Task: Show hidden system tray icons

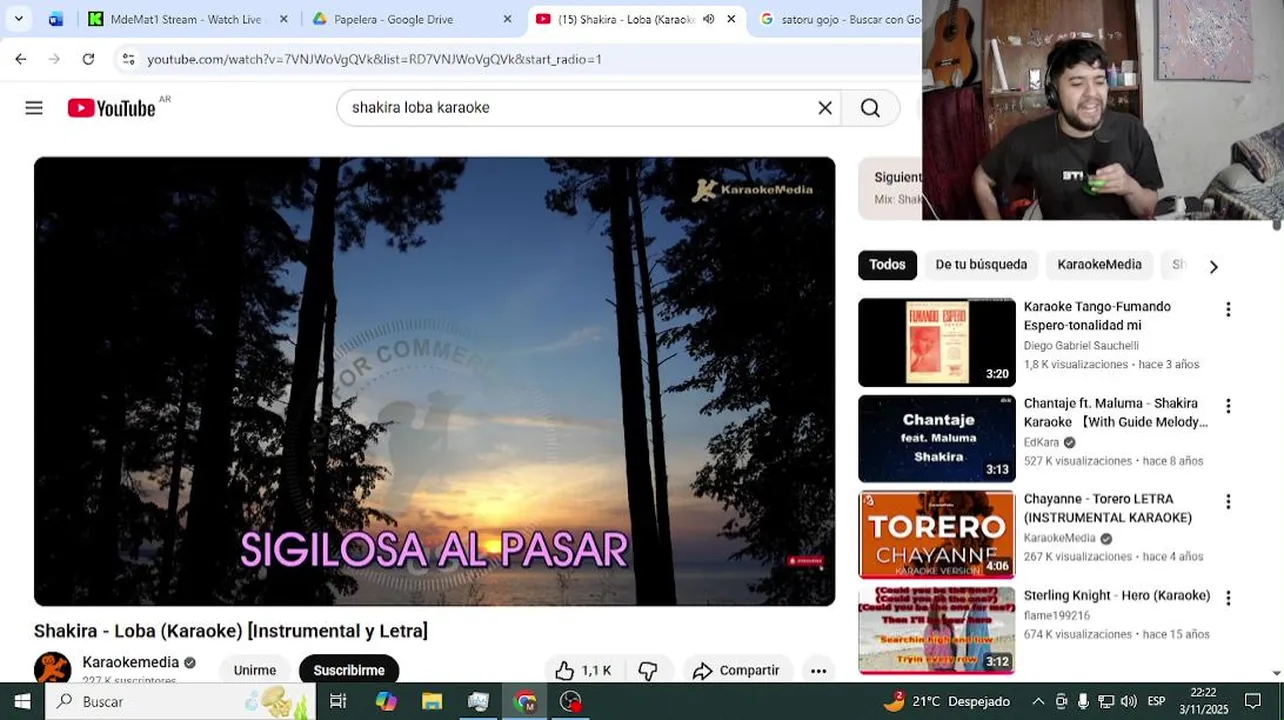Action: pos(1038,701)
